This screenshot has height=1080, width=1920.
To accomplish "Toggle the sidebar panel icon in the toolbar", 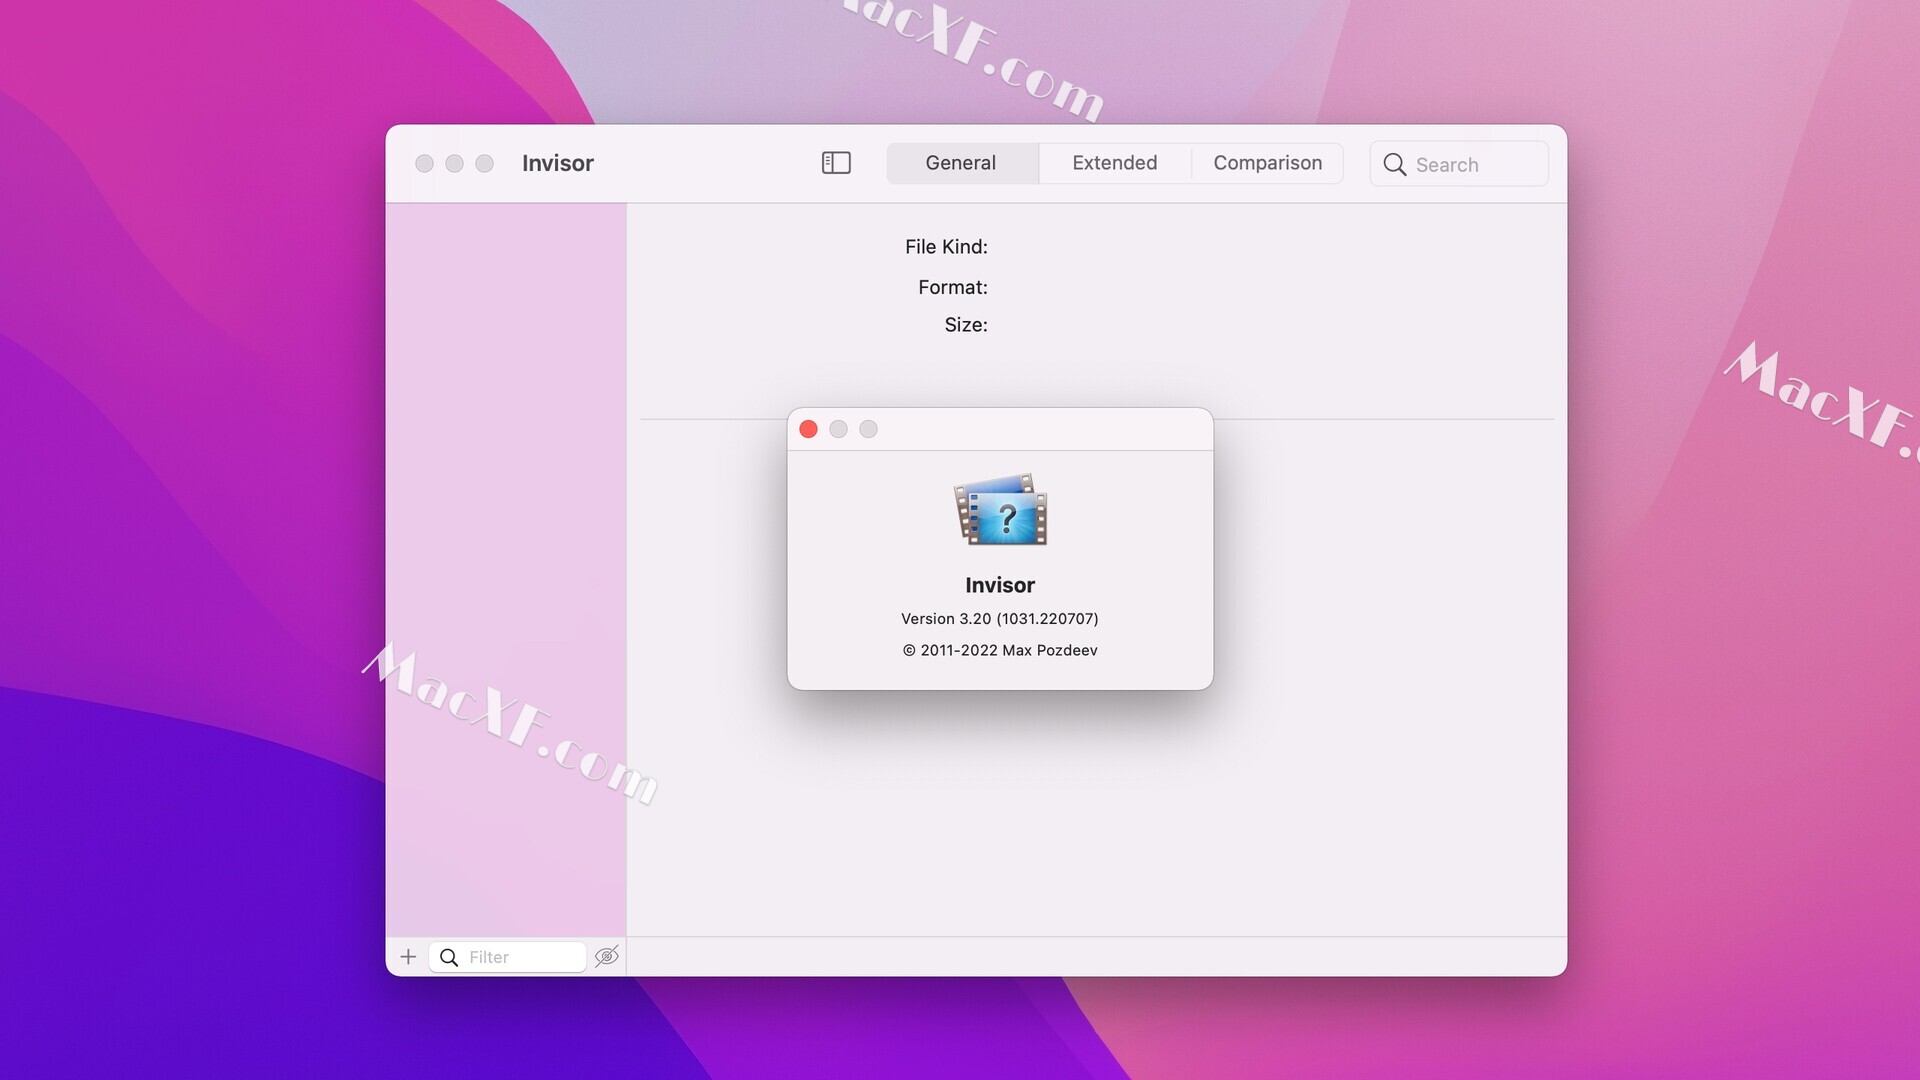I will click(835, 162).
